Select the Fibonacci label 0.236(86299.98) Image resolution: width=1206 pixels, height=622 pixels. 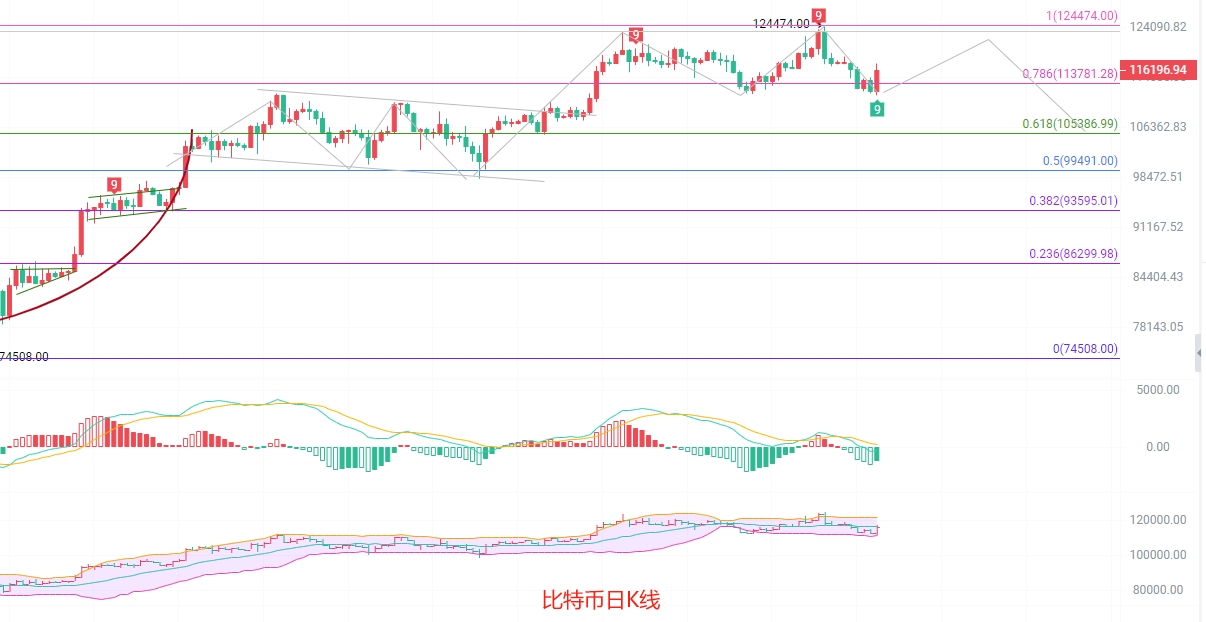coord(1073,255)
